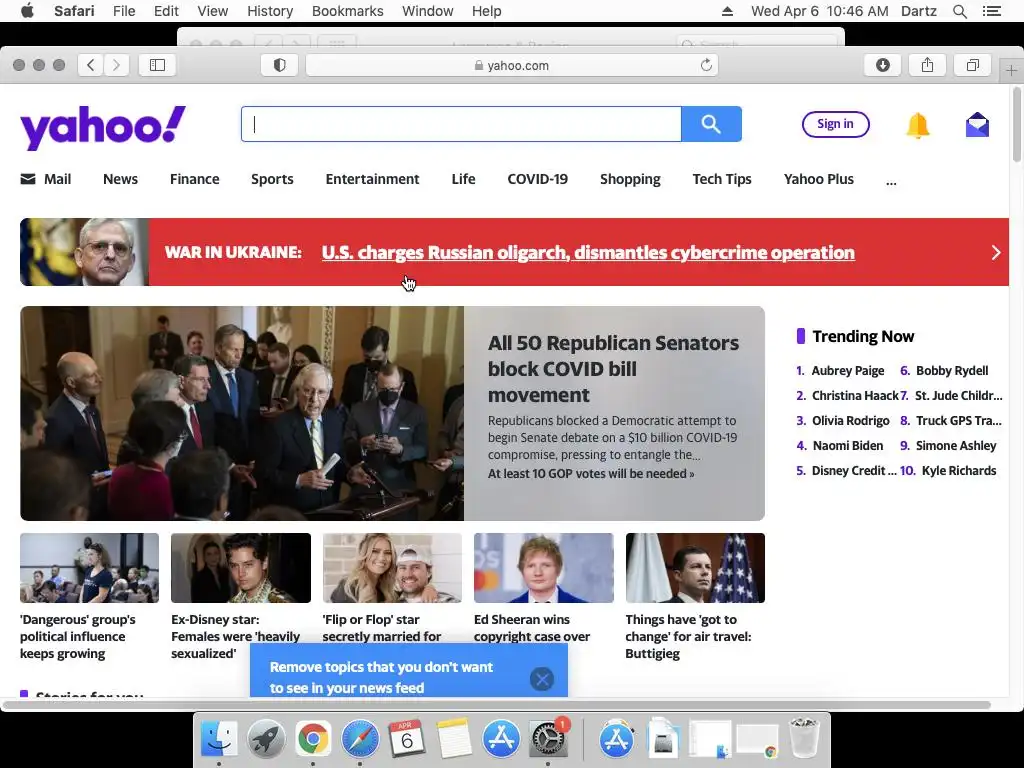Click the vertical page scrollbar
The image size is (1024, 768).
[1016, 124]
